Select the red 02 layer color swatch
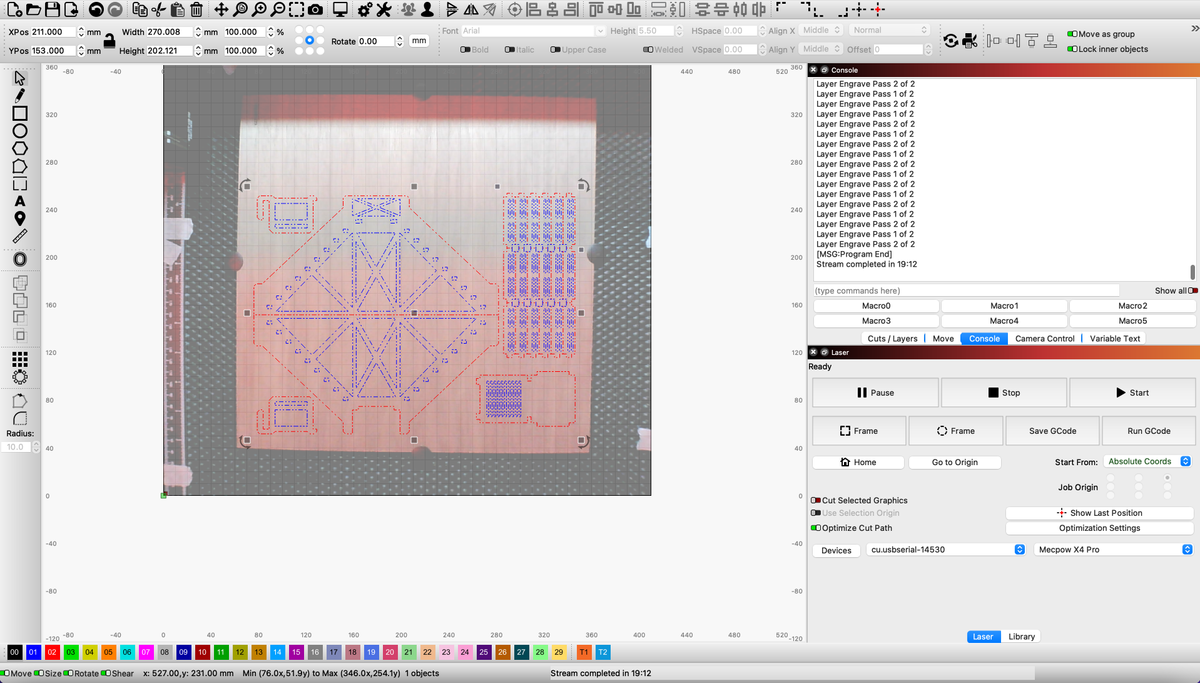The height and width of the screenshot is (683, 1200). (52, 652)
